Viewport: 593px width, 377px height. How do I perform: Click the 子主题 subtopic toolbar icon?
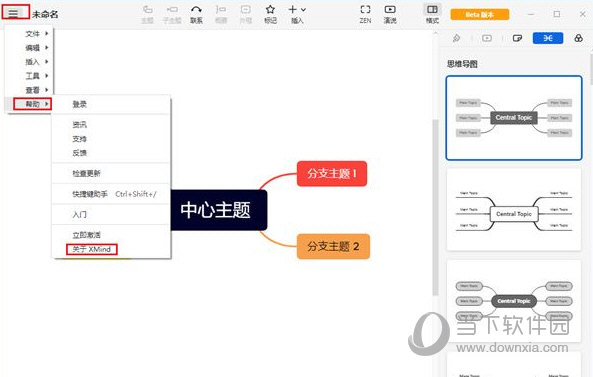click(x=172, y=14)
